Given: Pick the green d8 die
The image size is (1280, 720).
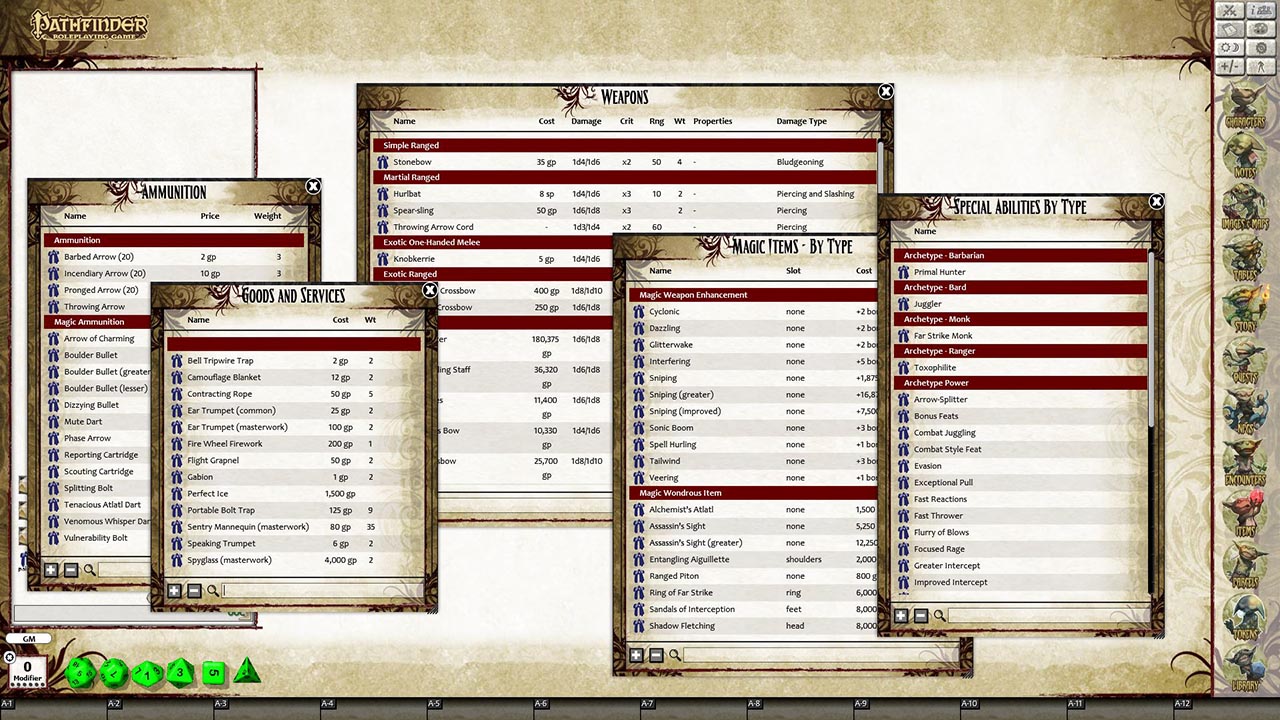Looking at the screenshot, I should pyautogui.click(x=181, y=672).
